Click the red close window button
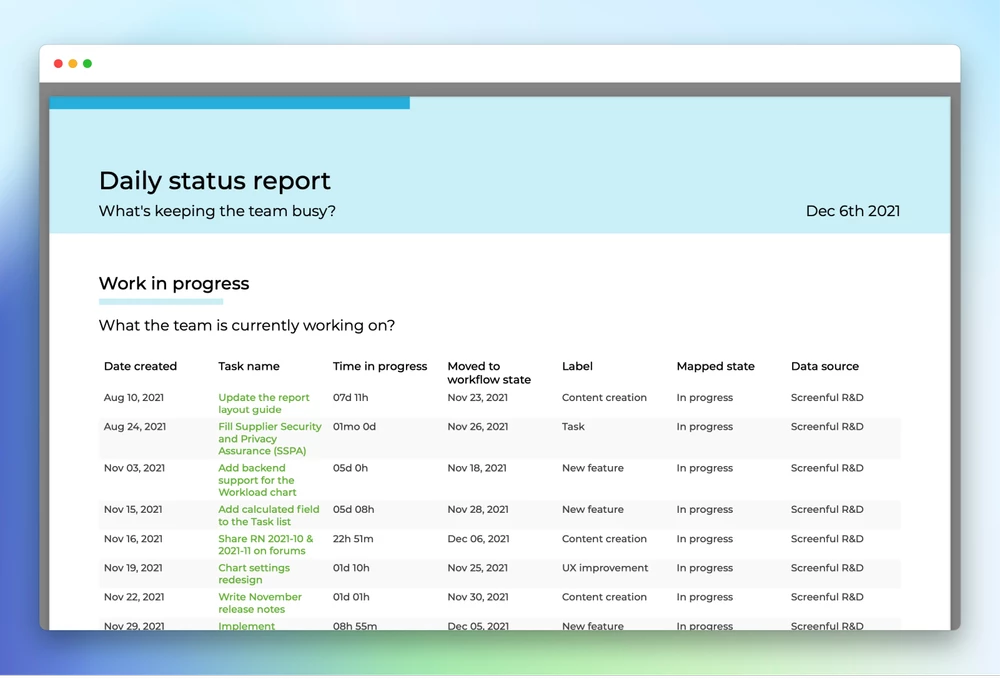1000x684 pixels. tap(58, 64)
